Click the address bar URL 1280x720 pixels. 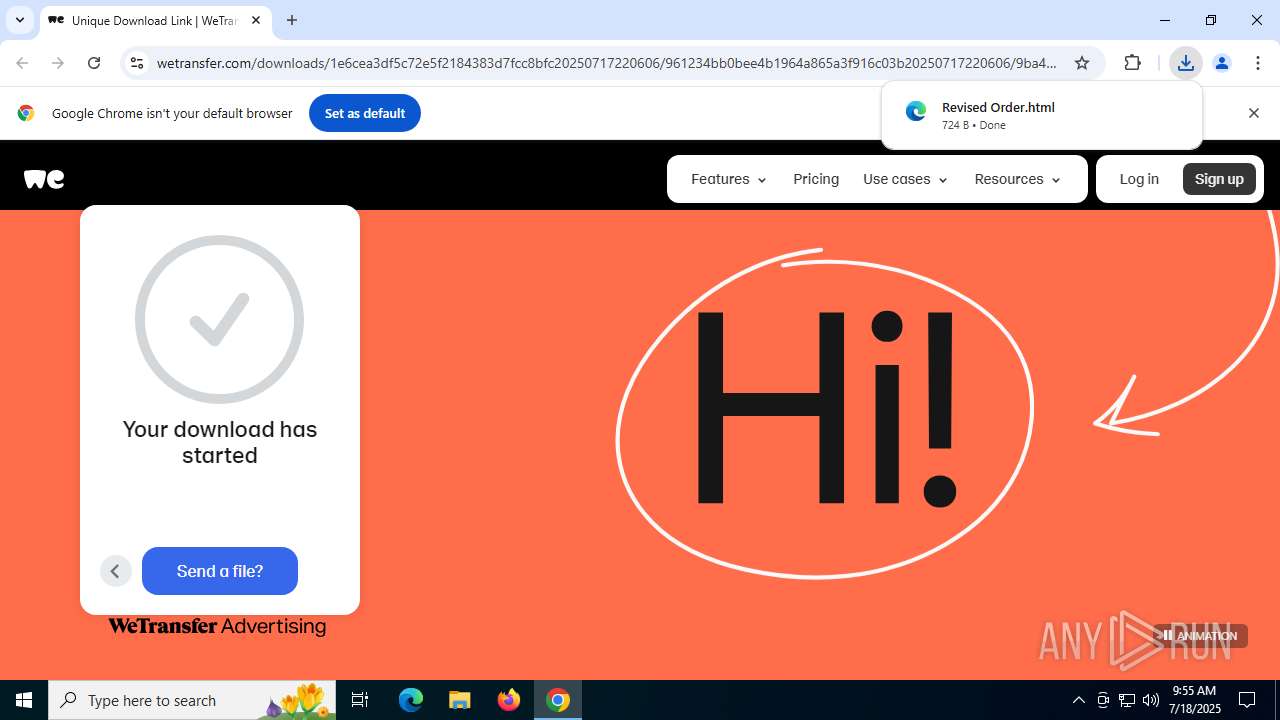(x=606, y=63)
